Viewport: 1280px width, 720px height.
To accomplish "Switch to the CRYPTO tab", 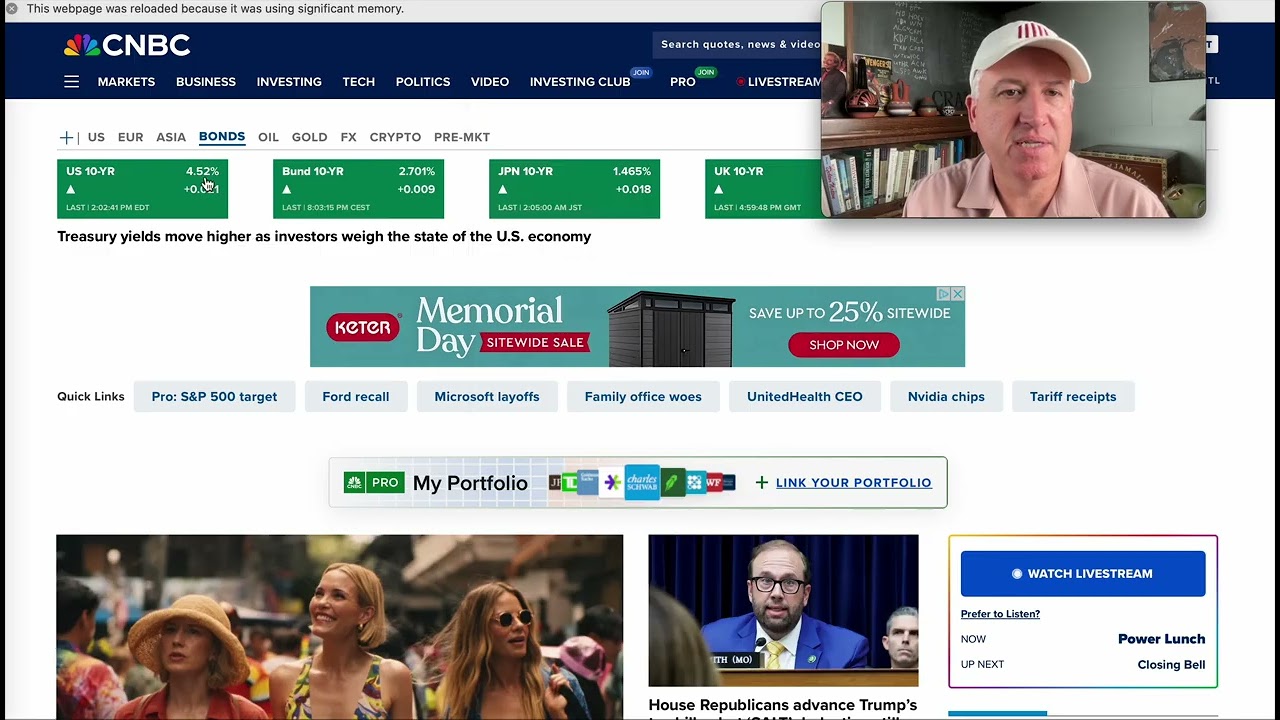I will click(395, 137).
